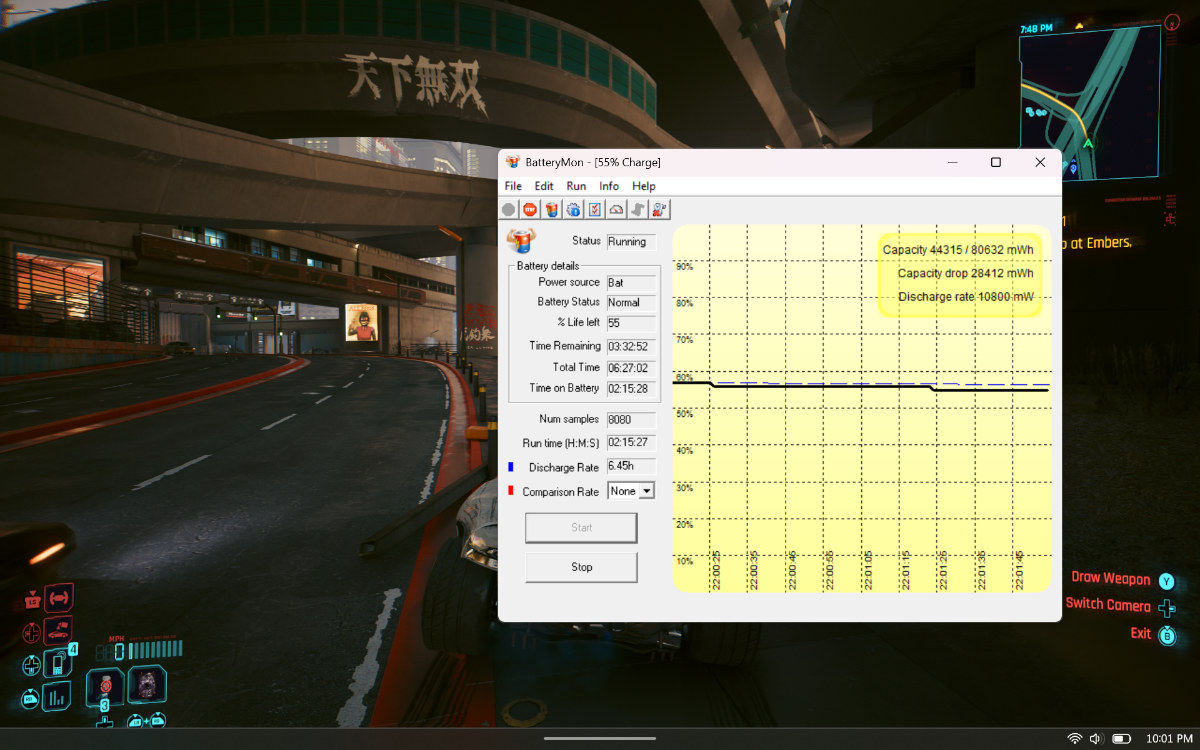Click the 7:48 PM in-game clock
This screenshot has width=1200, height=750.
coord(1036,30)
